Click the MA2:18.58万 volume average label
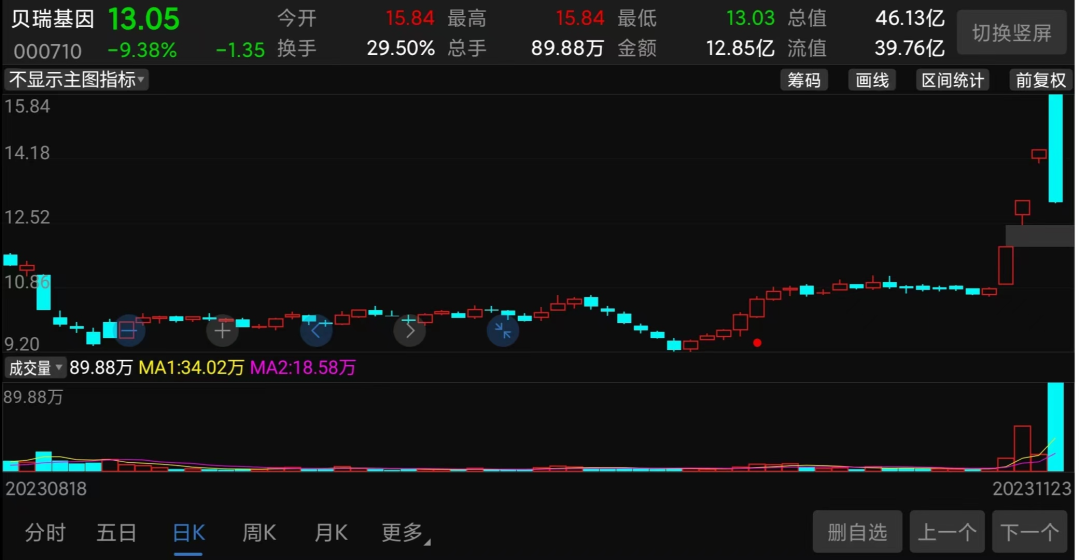The image size is (1080, 560). pos(303,368)
